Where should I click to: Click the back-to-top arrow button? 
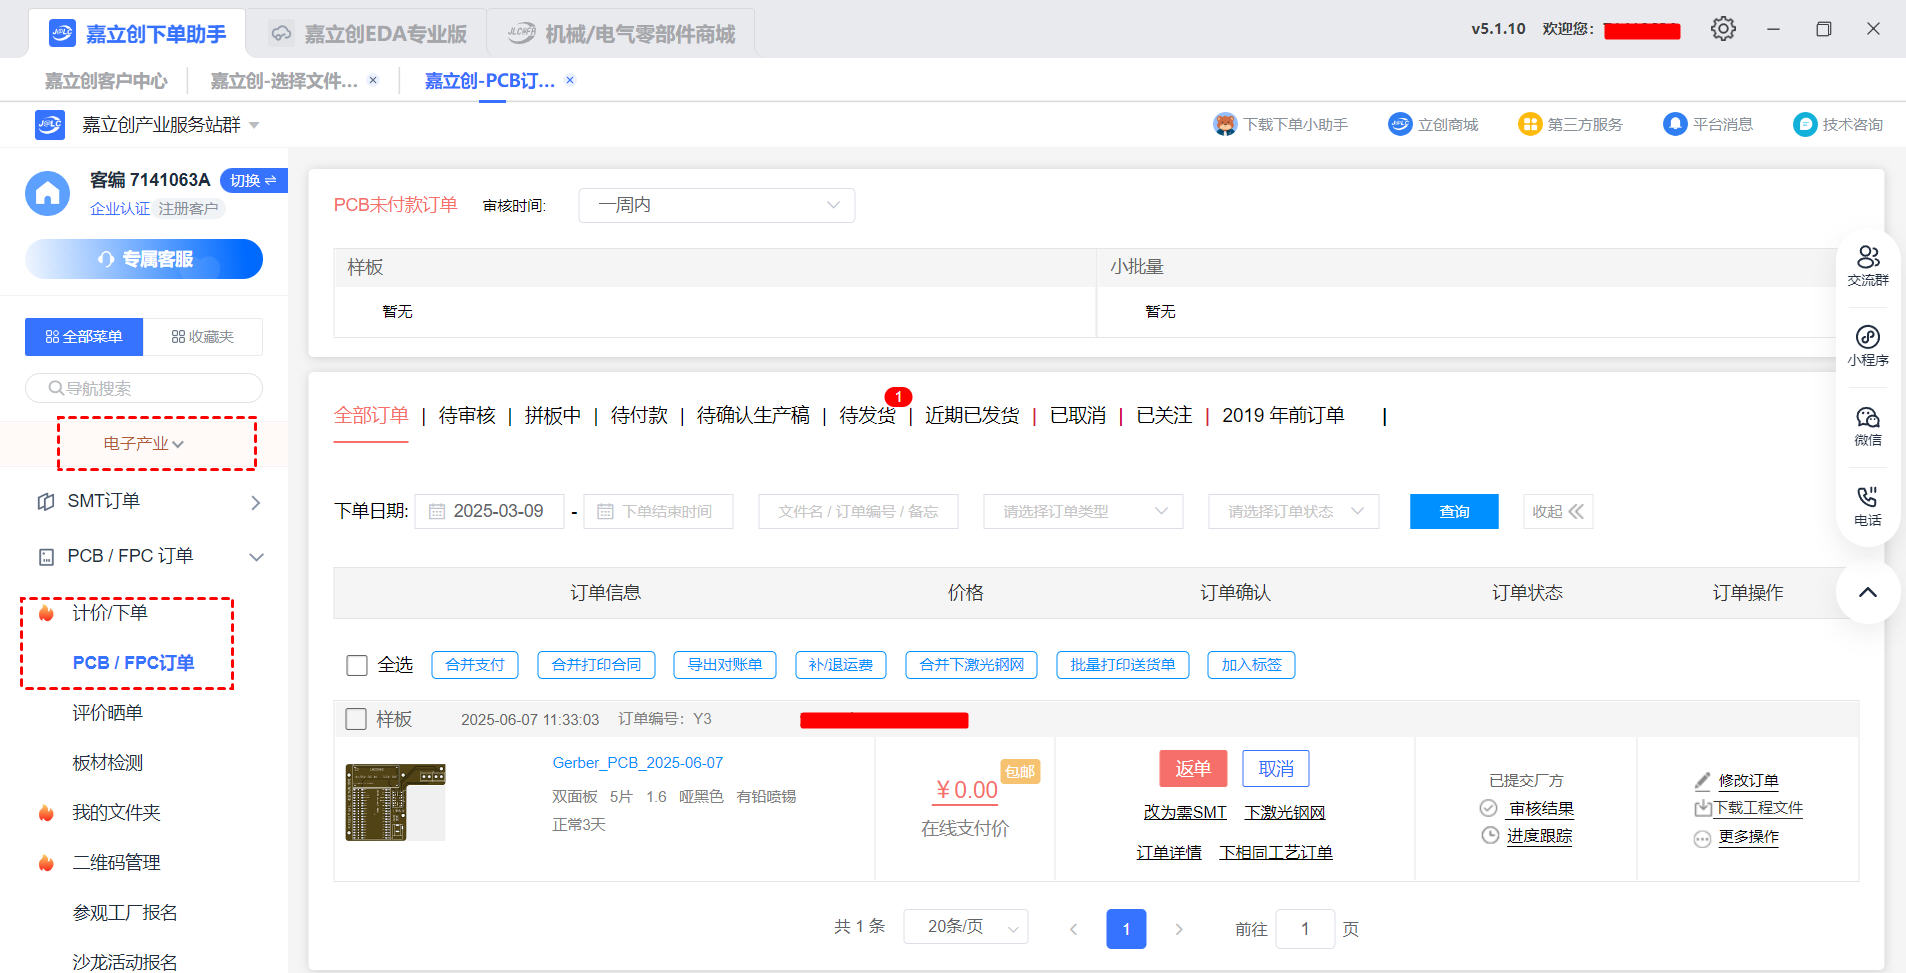click(x=1868, y=592)
